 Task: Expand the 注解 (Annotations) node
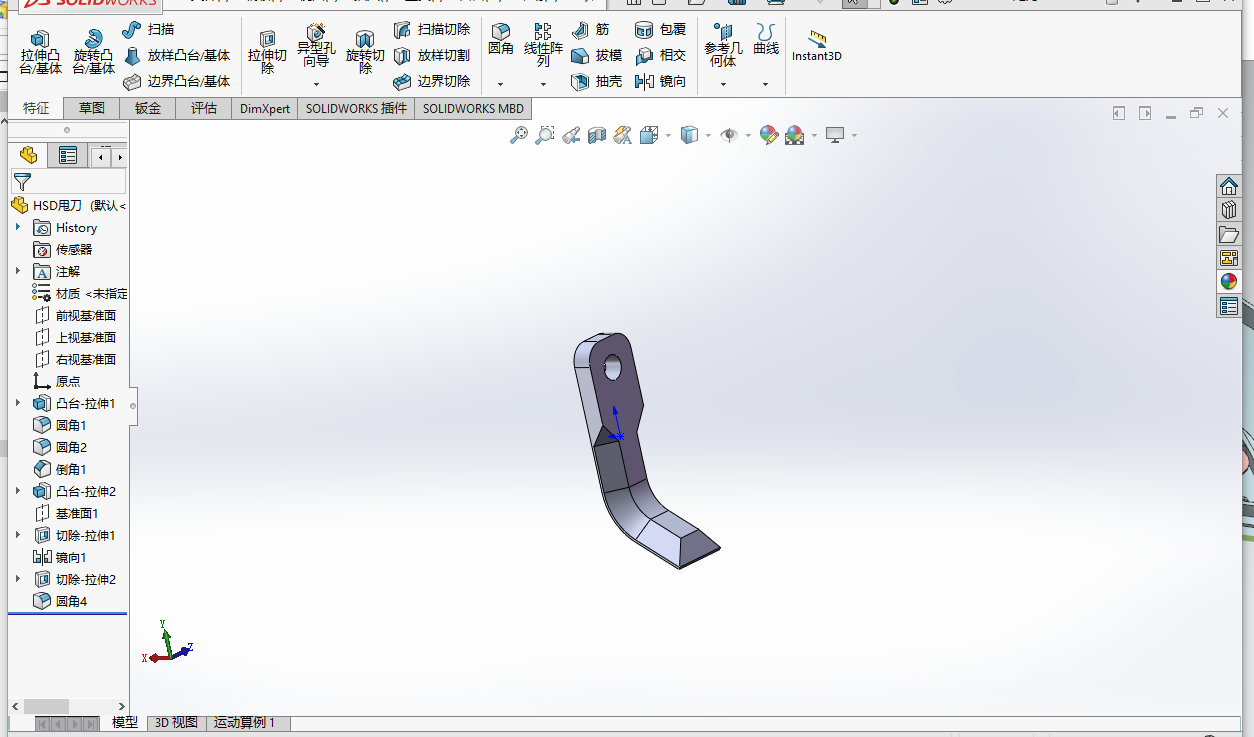tap(17, 271)
